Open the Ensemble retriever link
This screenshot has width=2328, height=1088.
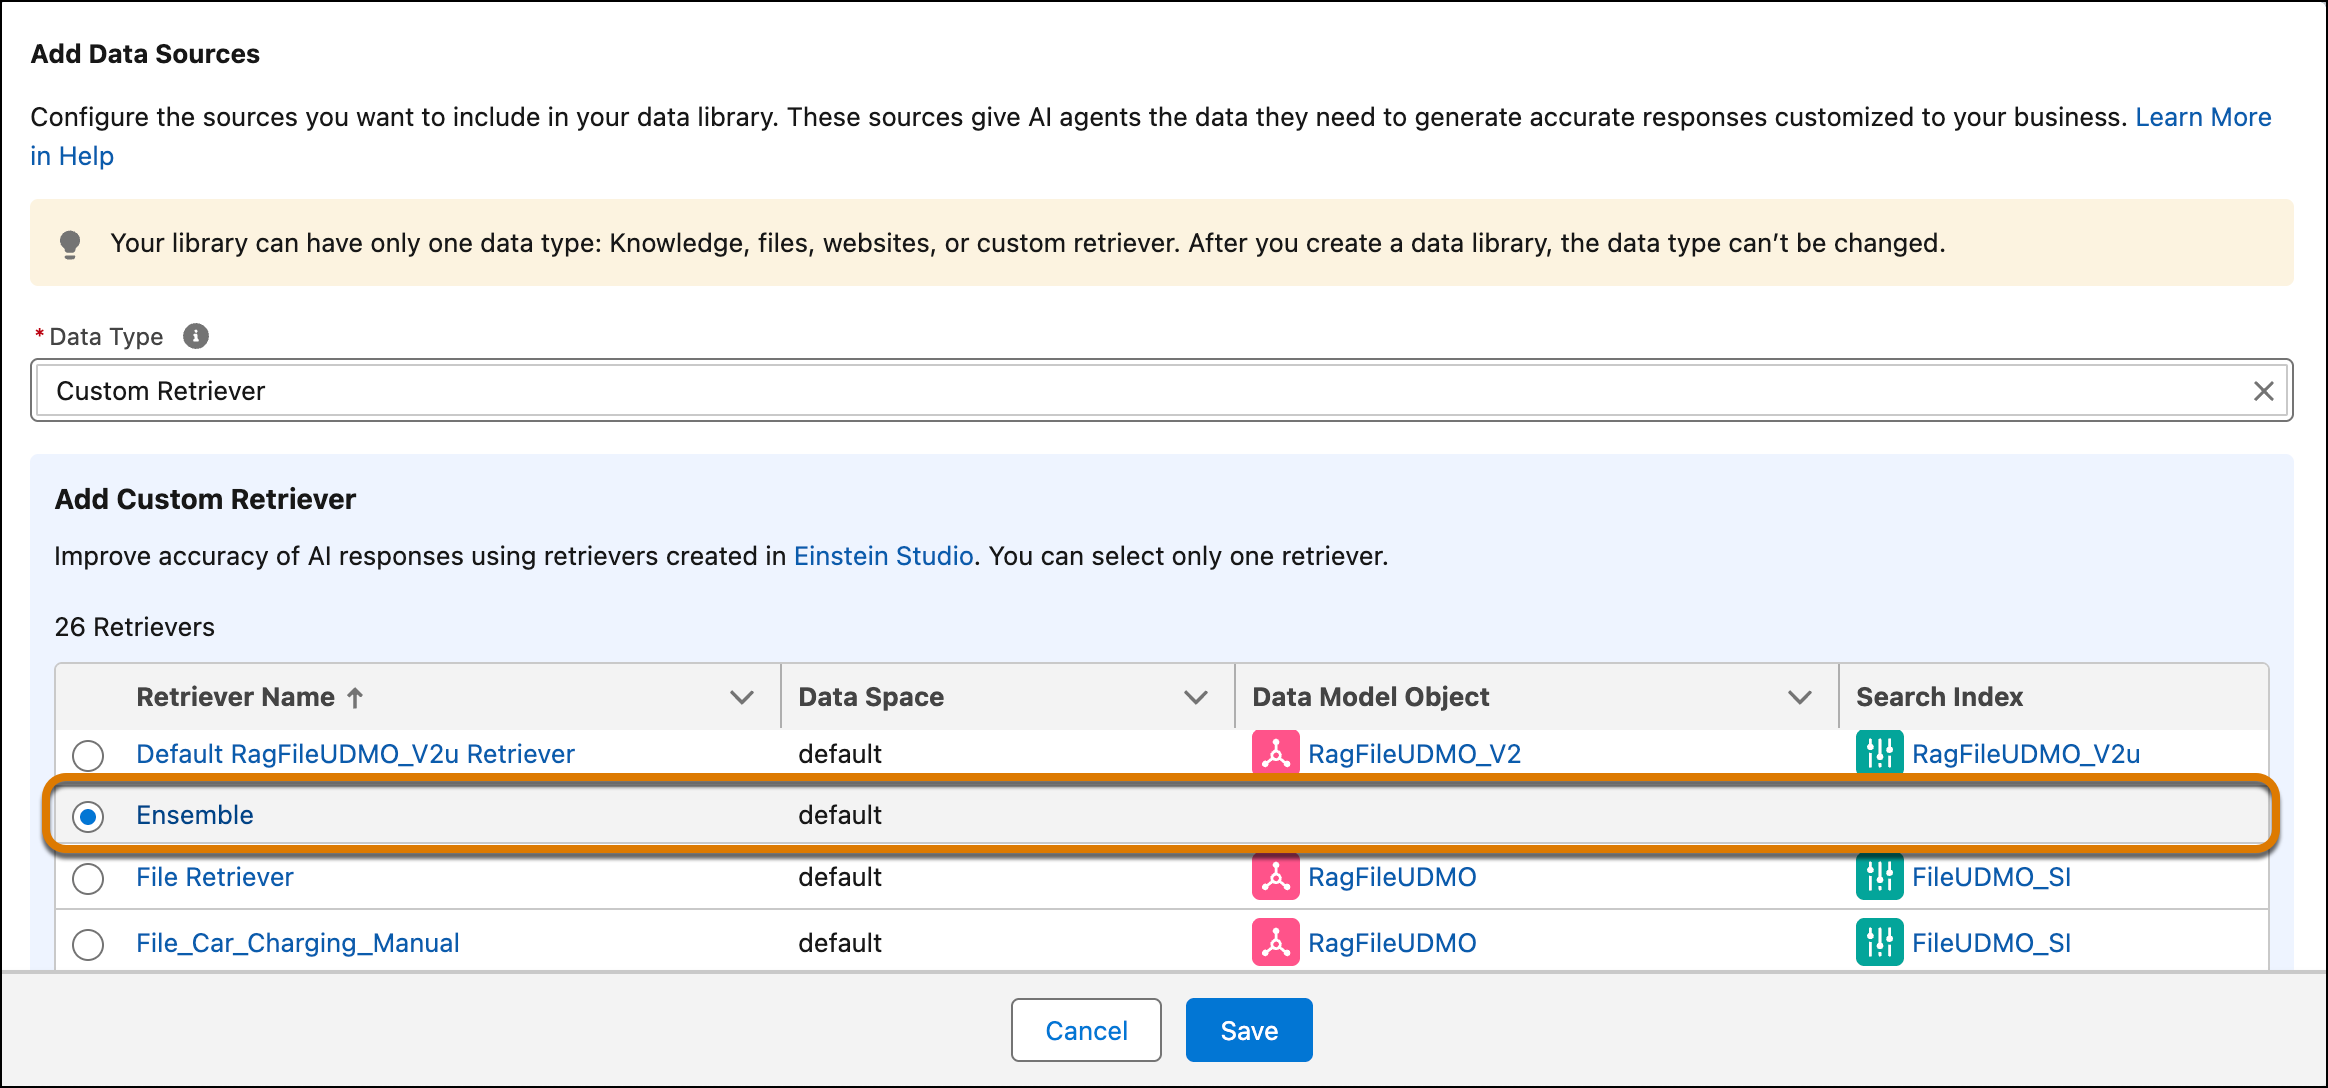[x=195, y=815]
